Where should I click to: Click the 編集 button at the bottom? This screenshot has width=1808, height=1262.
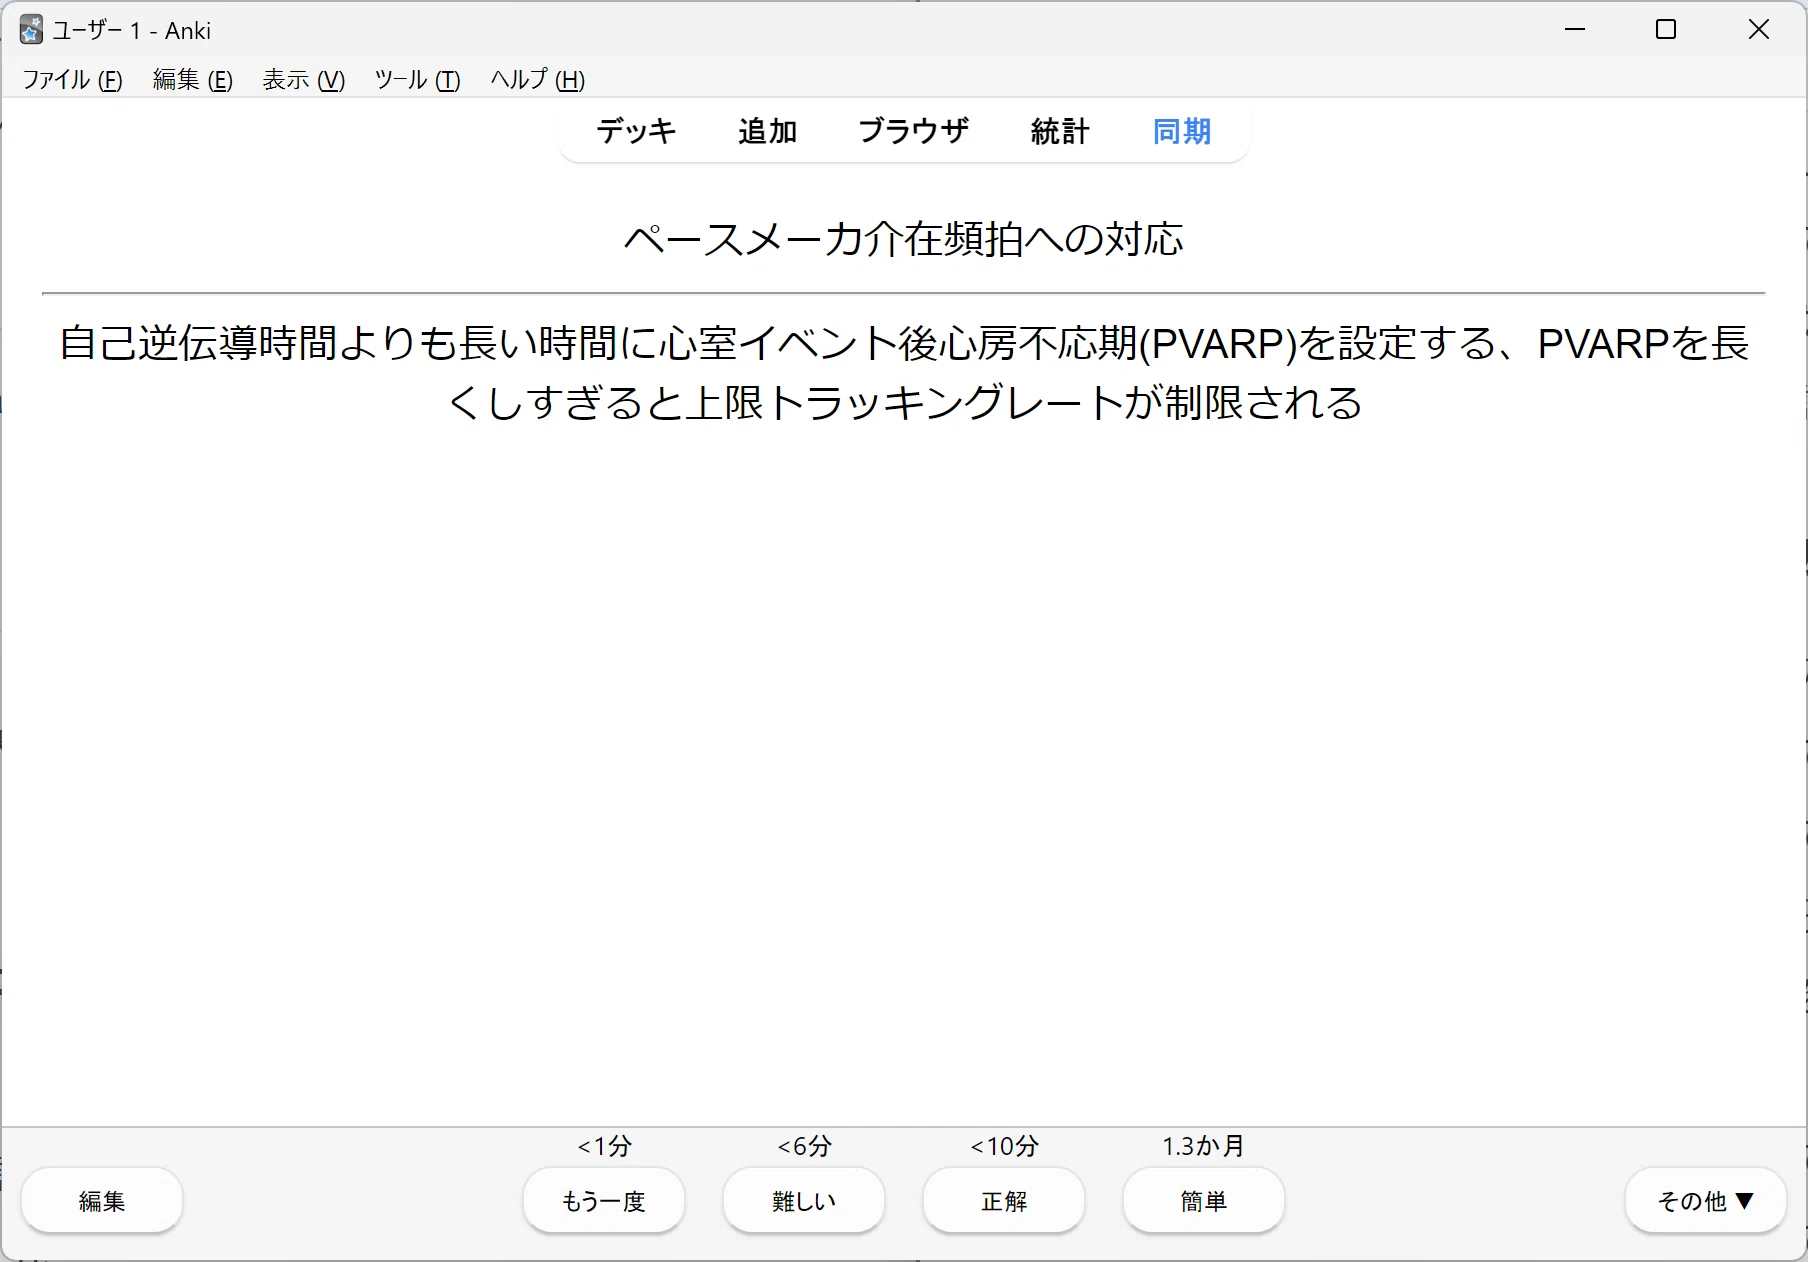point(102,1201)
